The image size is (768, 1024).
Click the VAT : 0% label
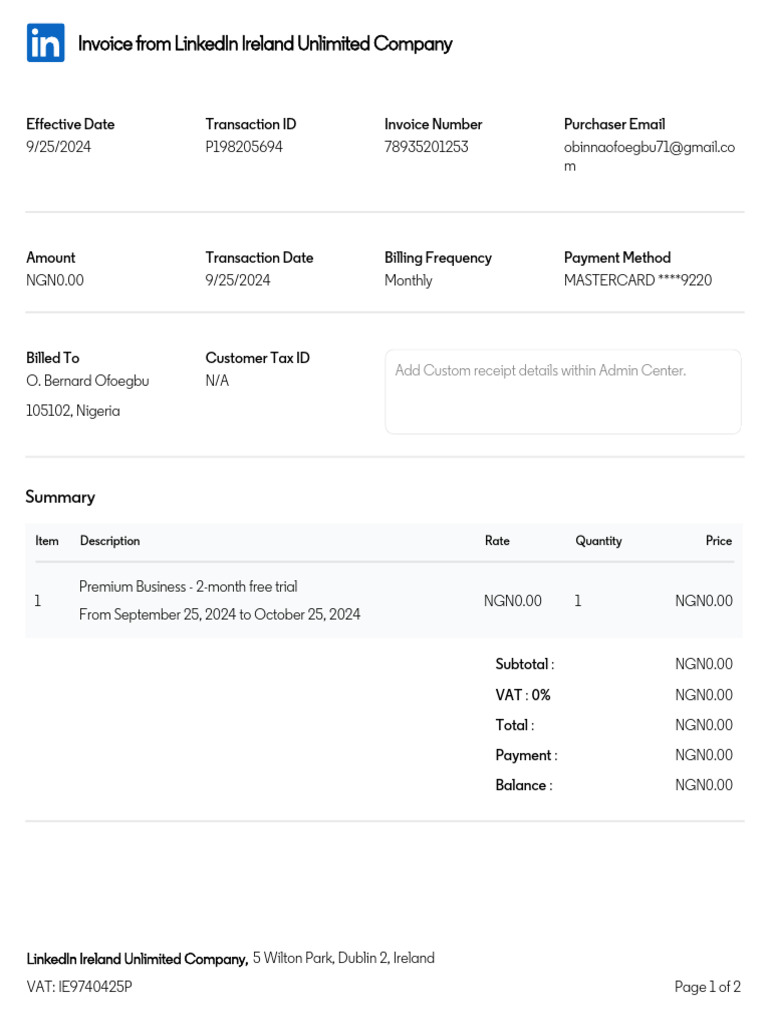pyautogui.click(x=523, y=695)
